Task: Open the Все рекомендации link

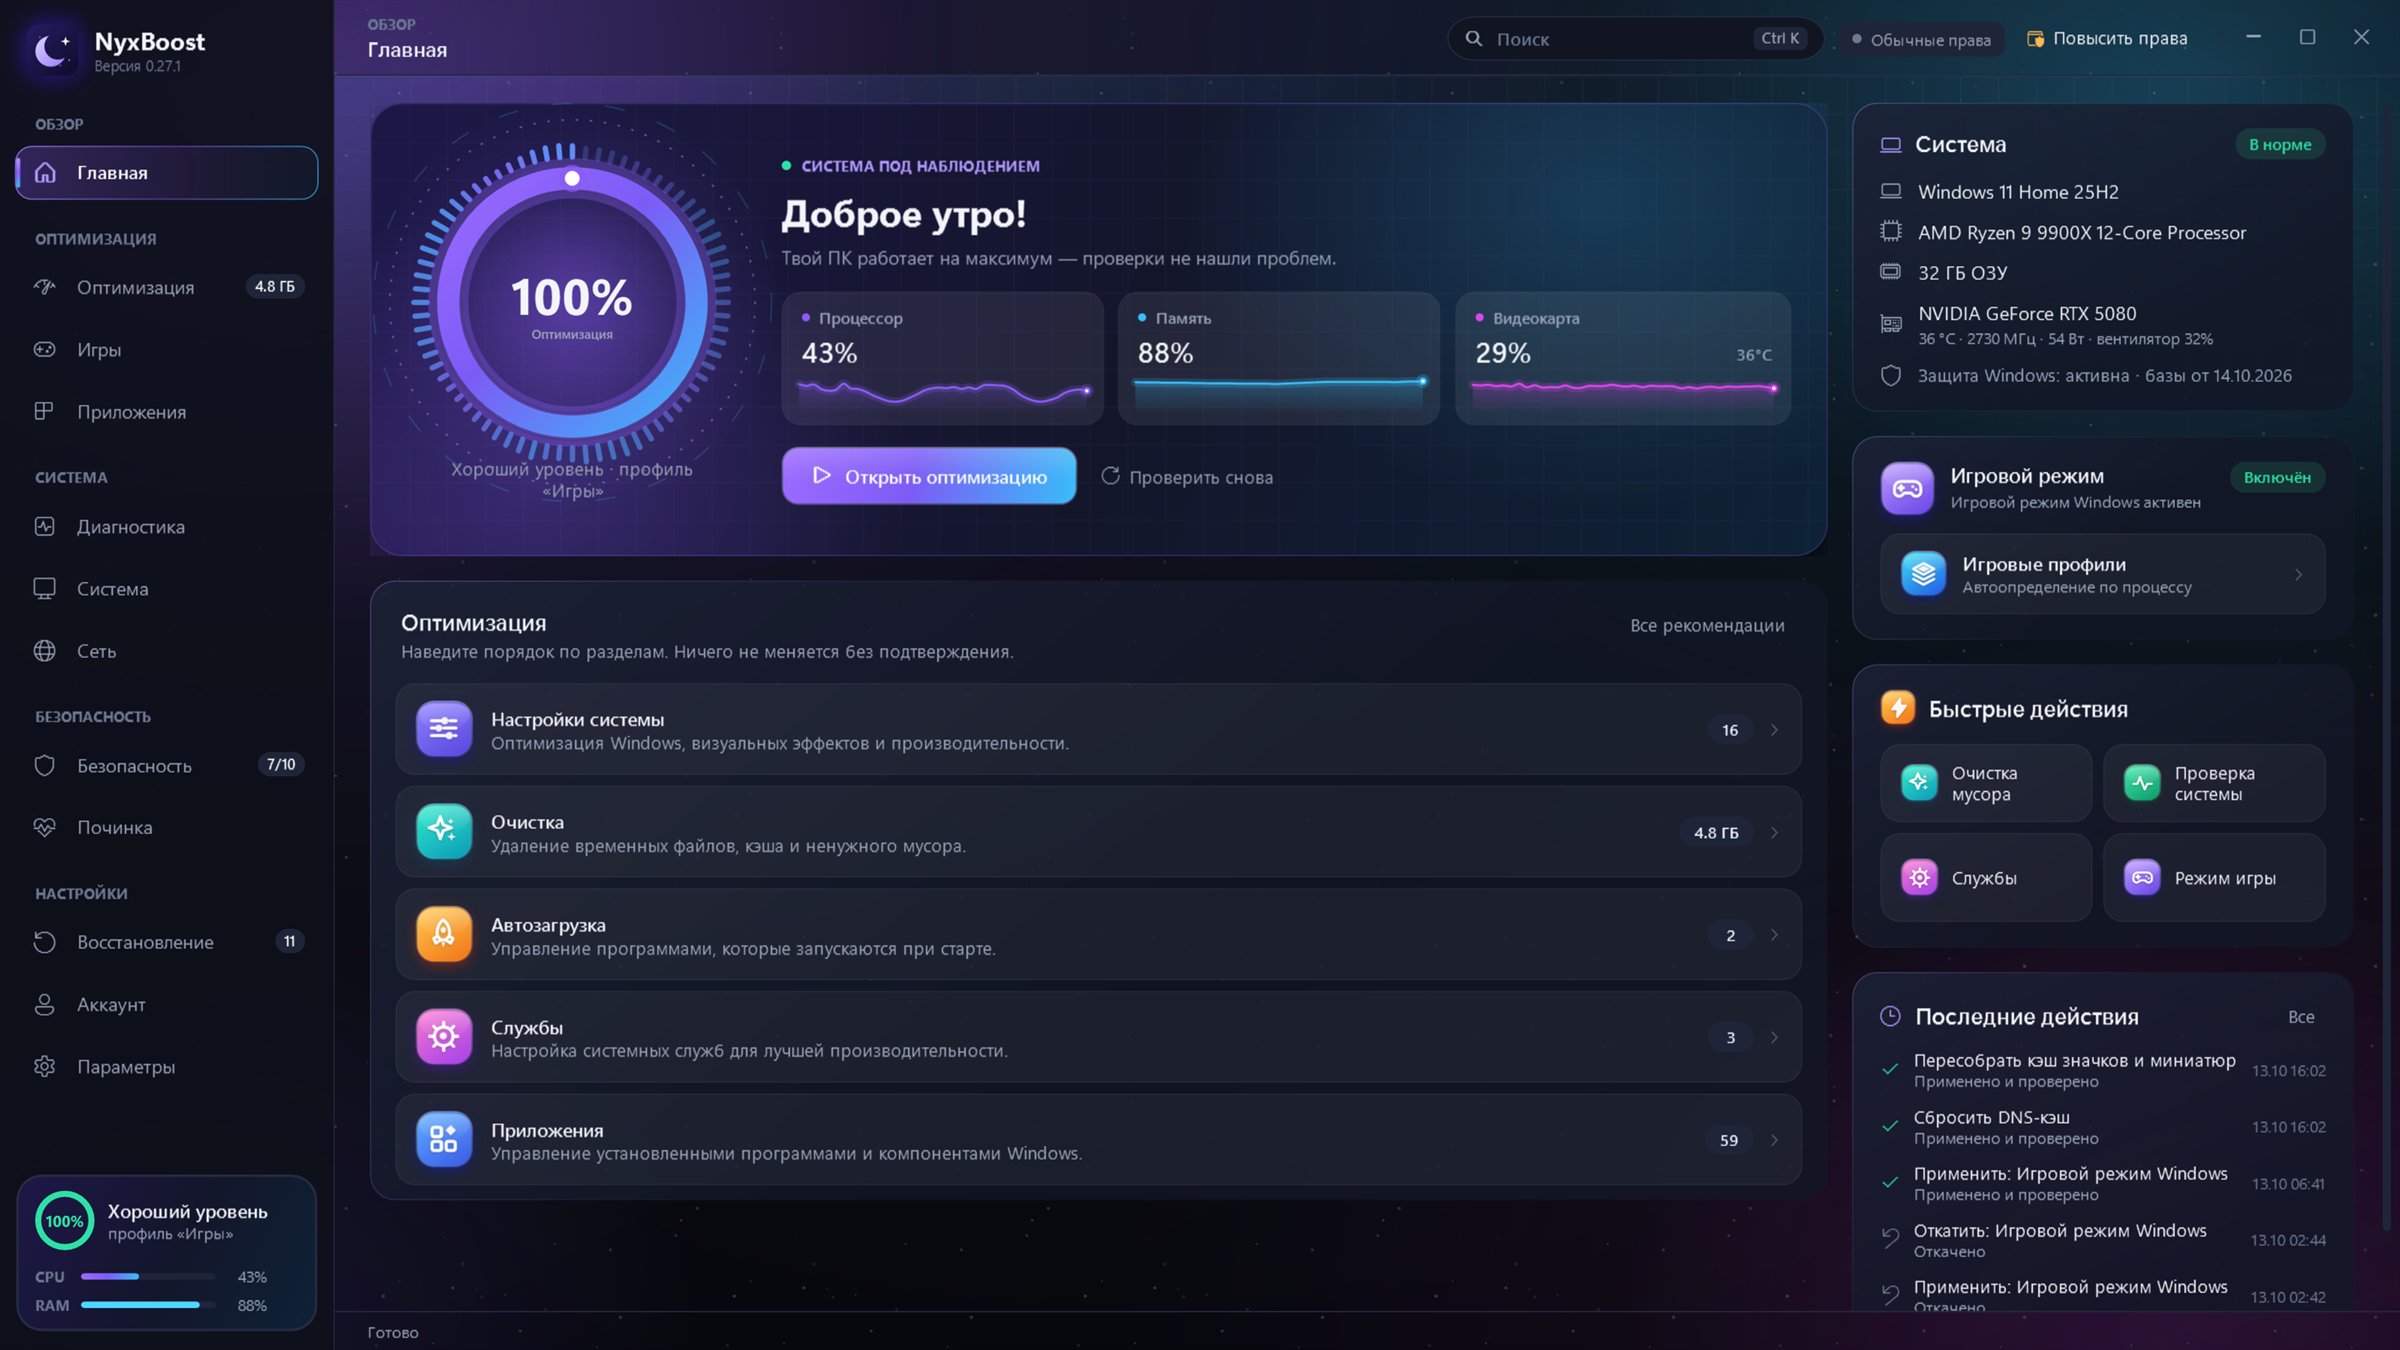Action: (x=1707, y=625)
